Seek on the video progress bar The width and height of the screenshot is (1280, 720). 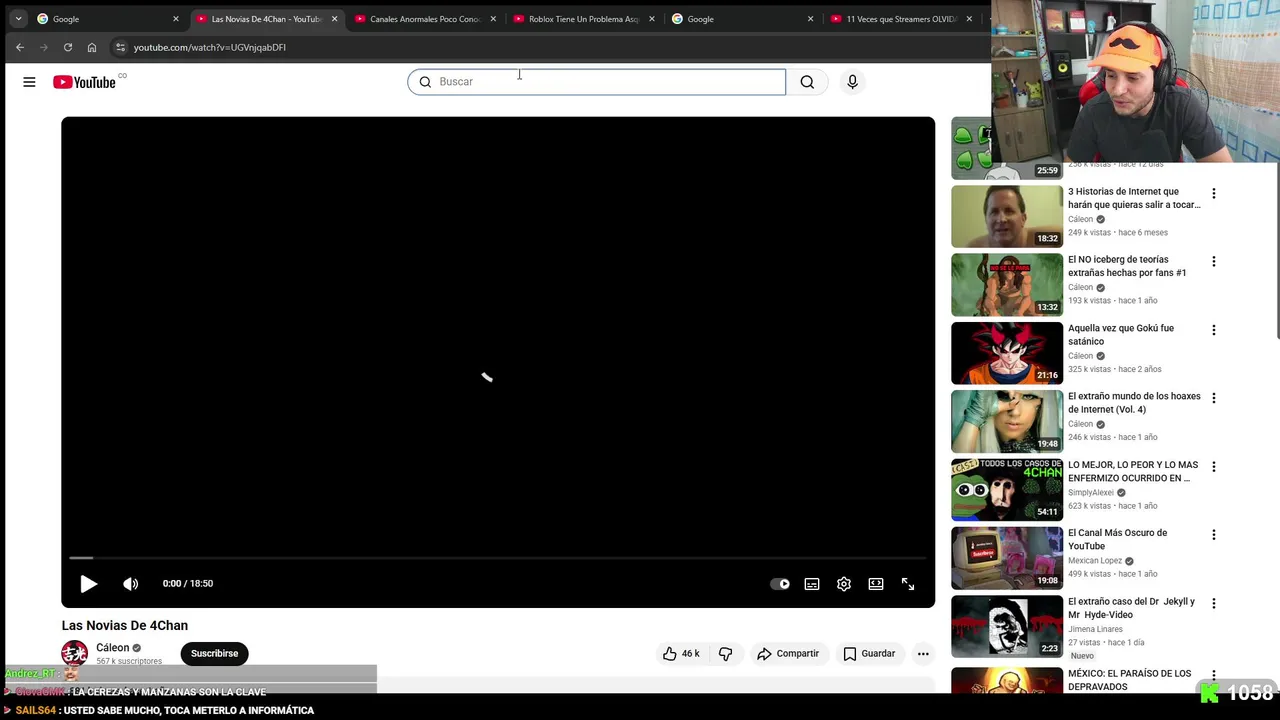tap(498, 558)
